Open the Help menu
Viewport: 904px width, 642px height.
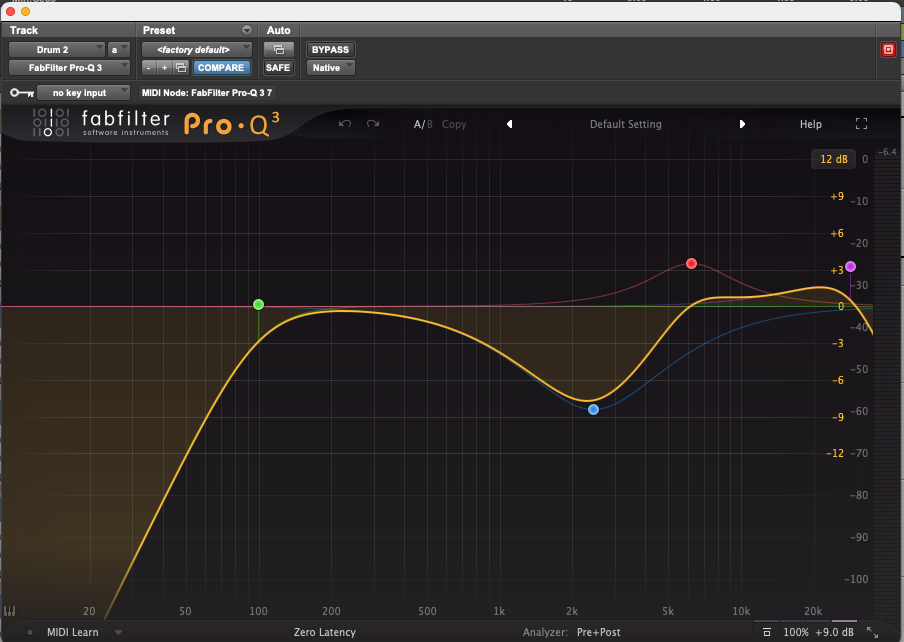(x=811, y=124)
